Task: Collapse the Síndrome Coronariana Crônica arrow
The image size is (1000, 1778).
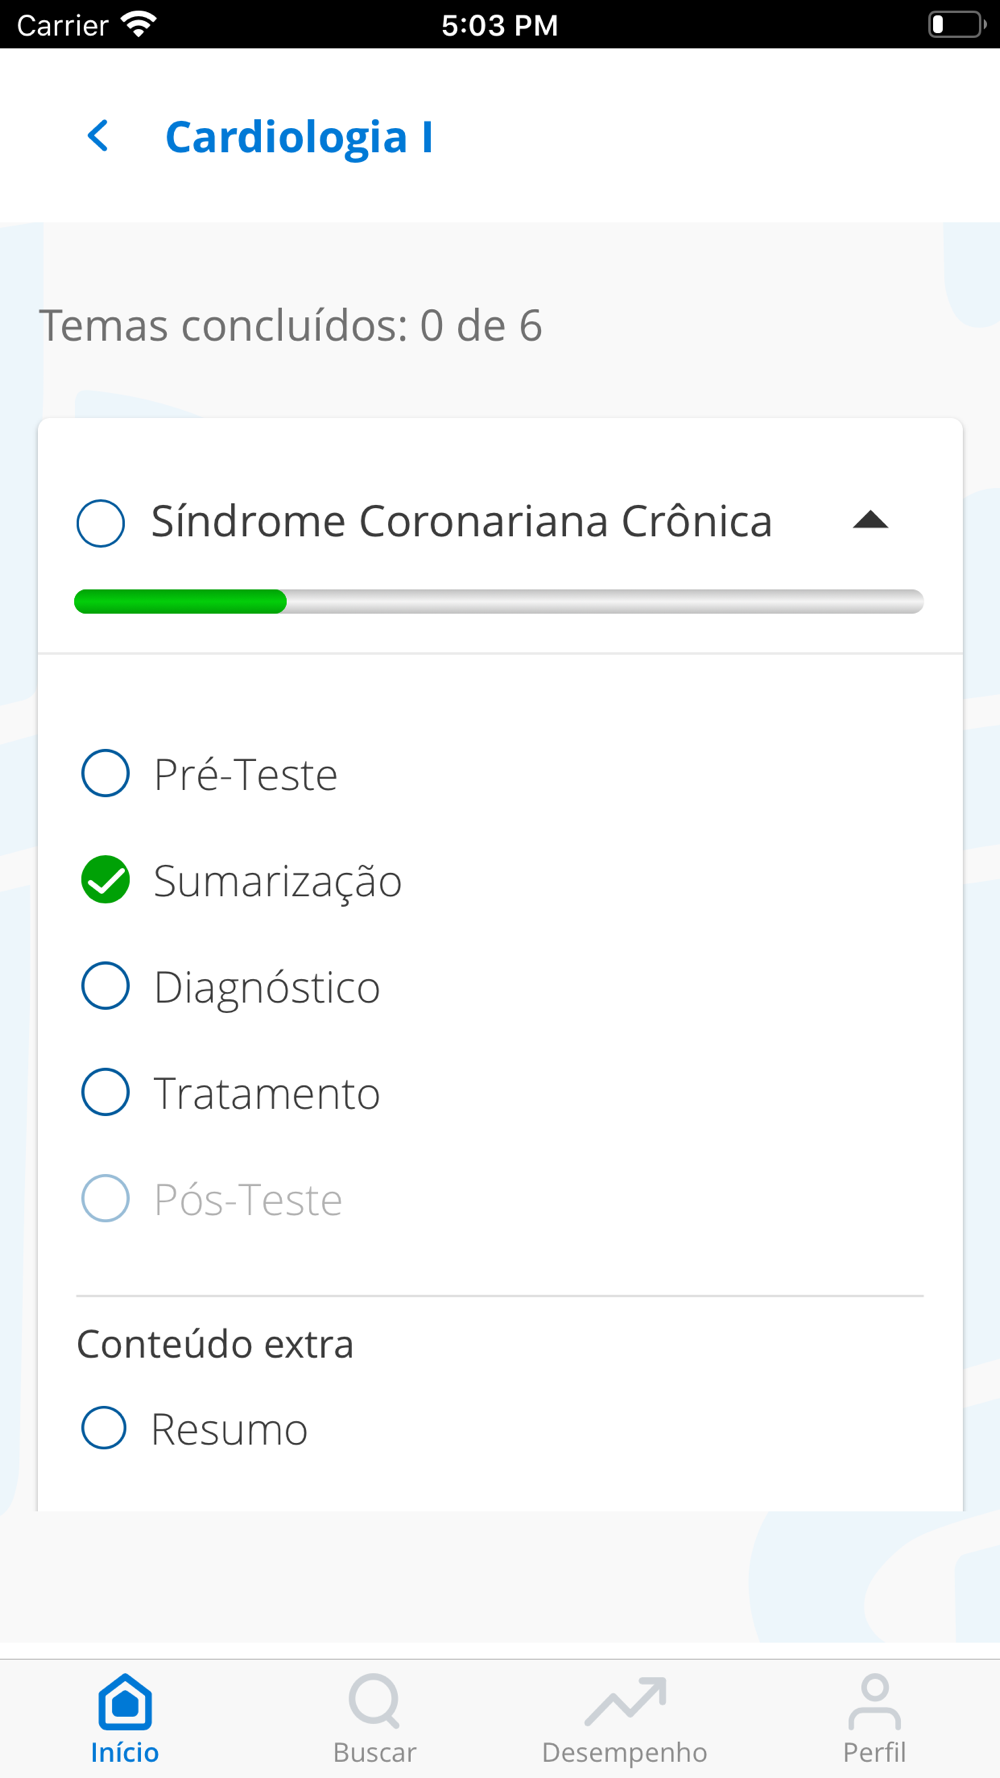Action: tap(870, 520)
